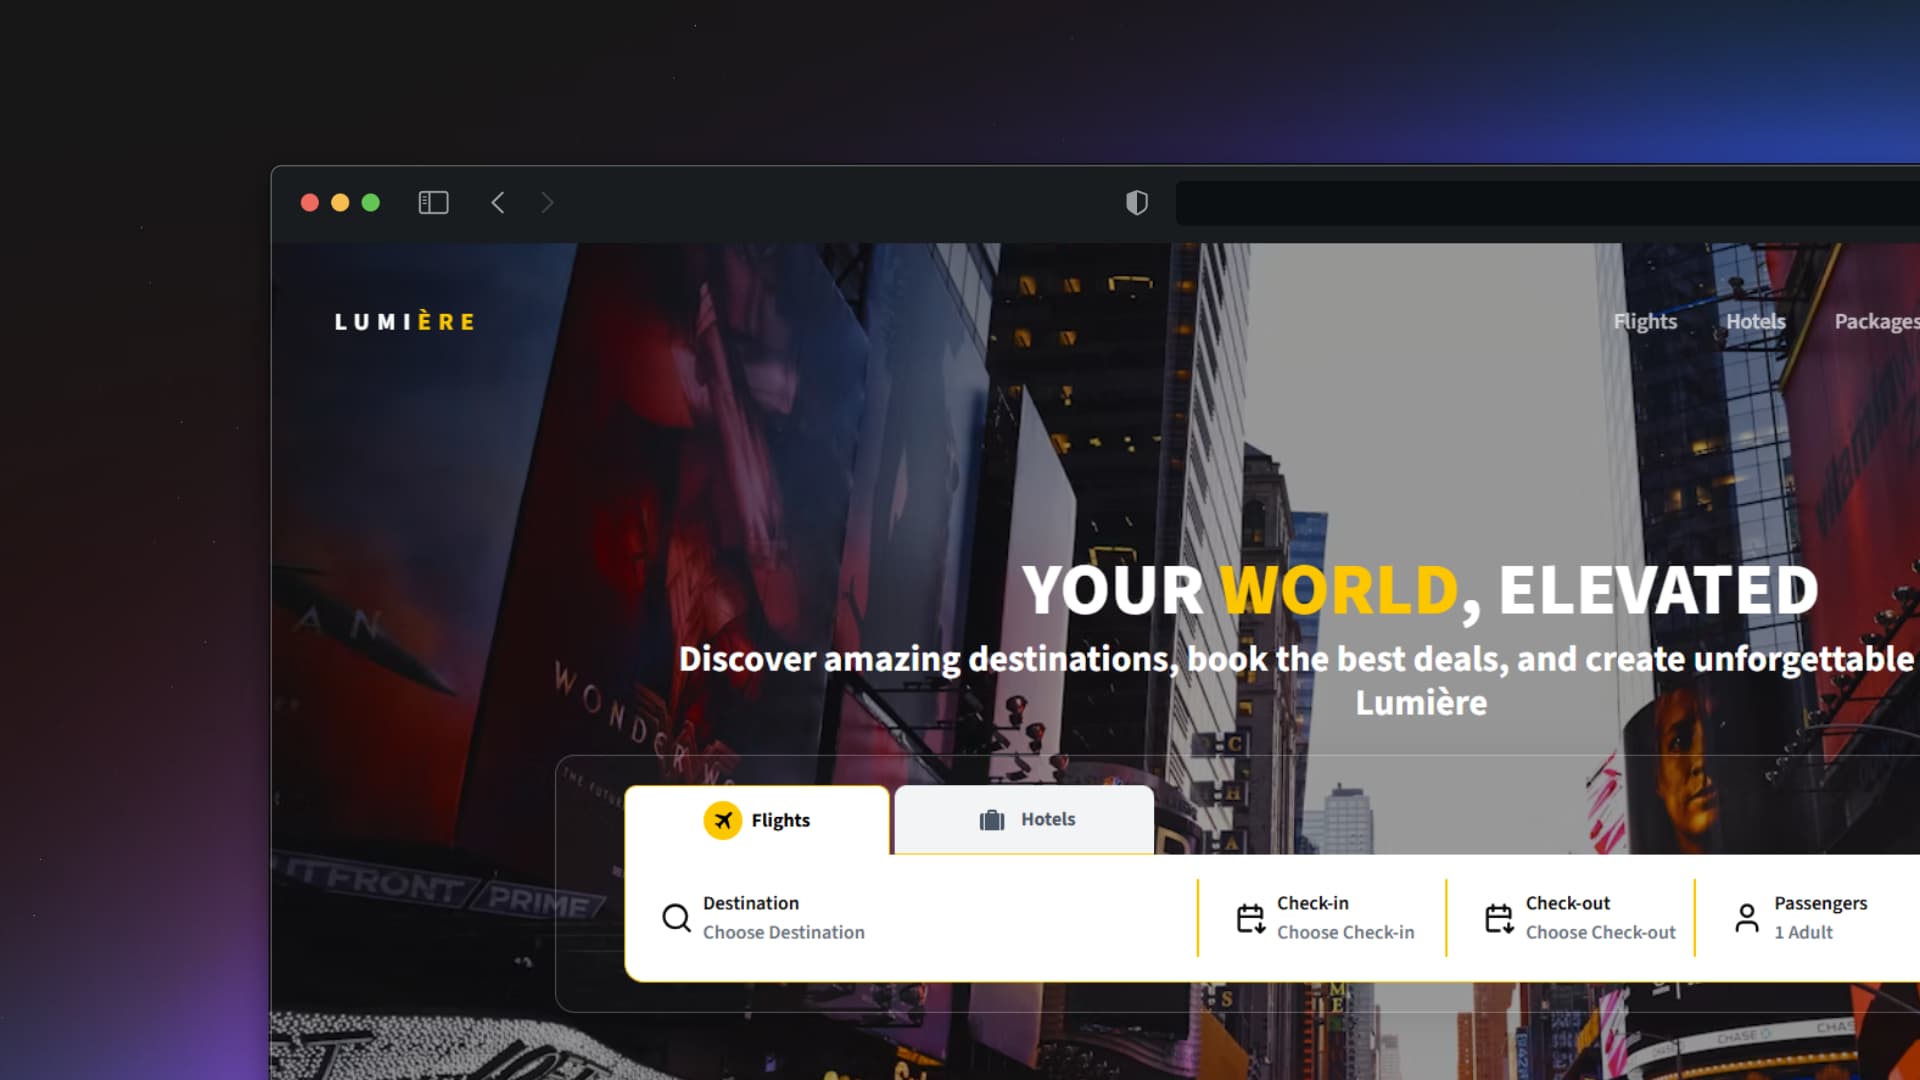Viewport: 1920px width, 1080px height.
Task: Open the Choose Check-out date picker
Action: point(1600,932)
